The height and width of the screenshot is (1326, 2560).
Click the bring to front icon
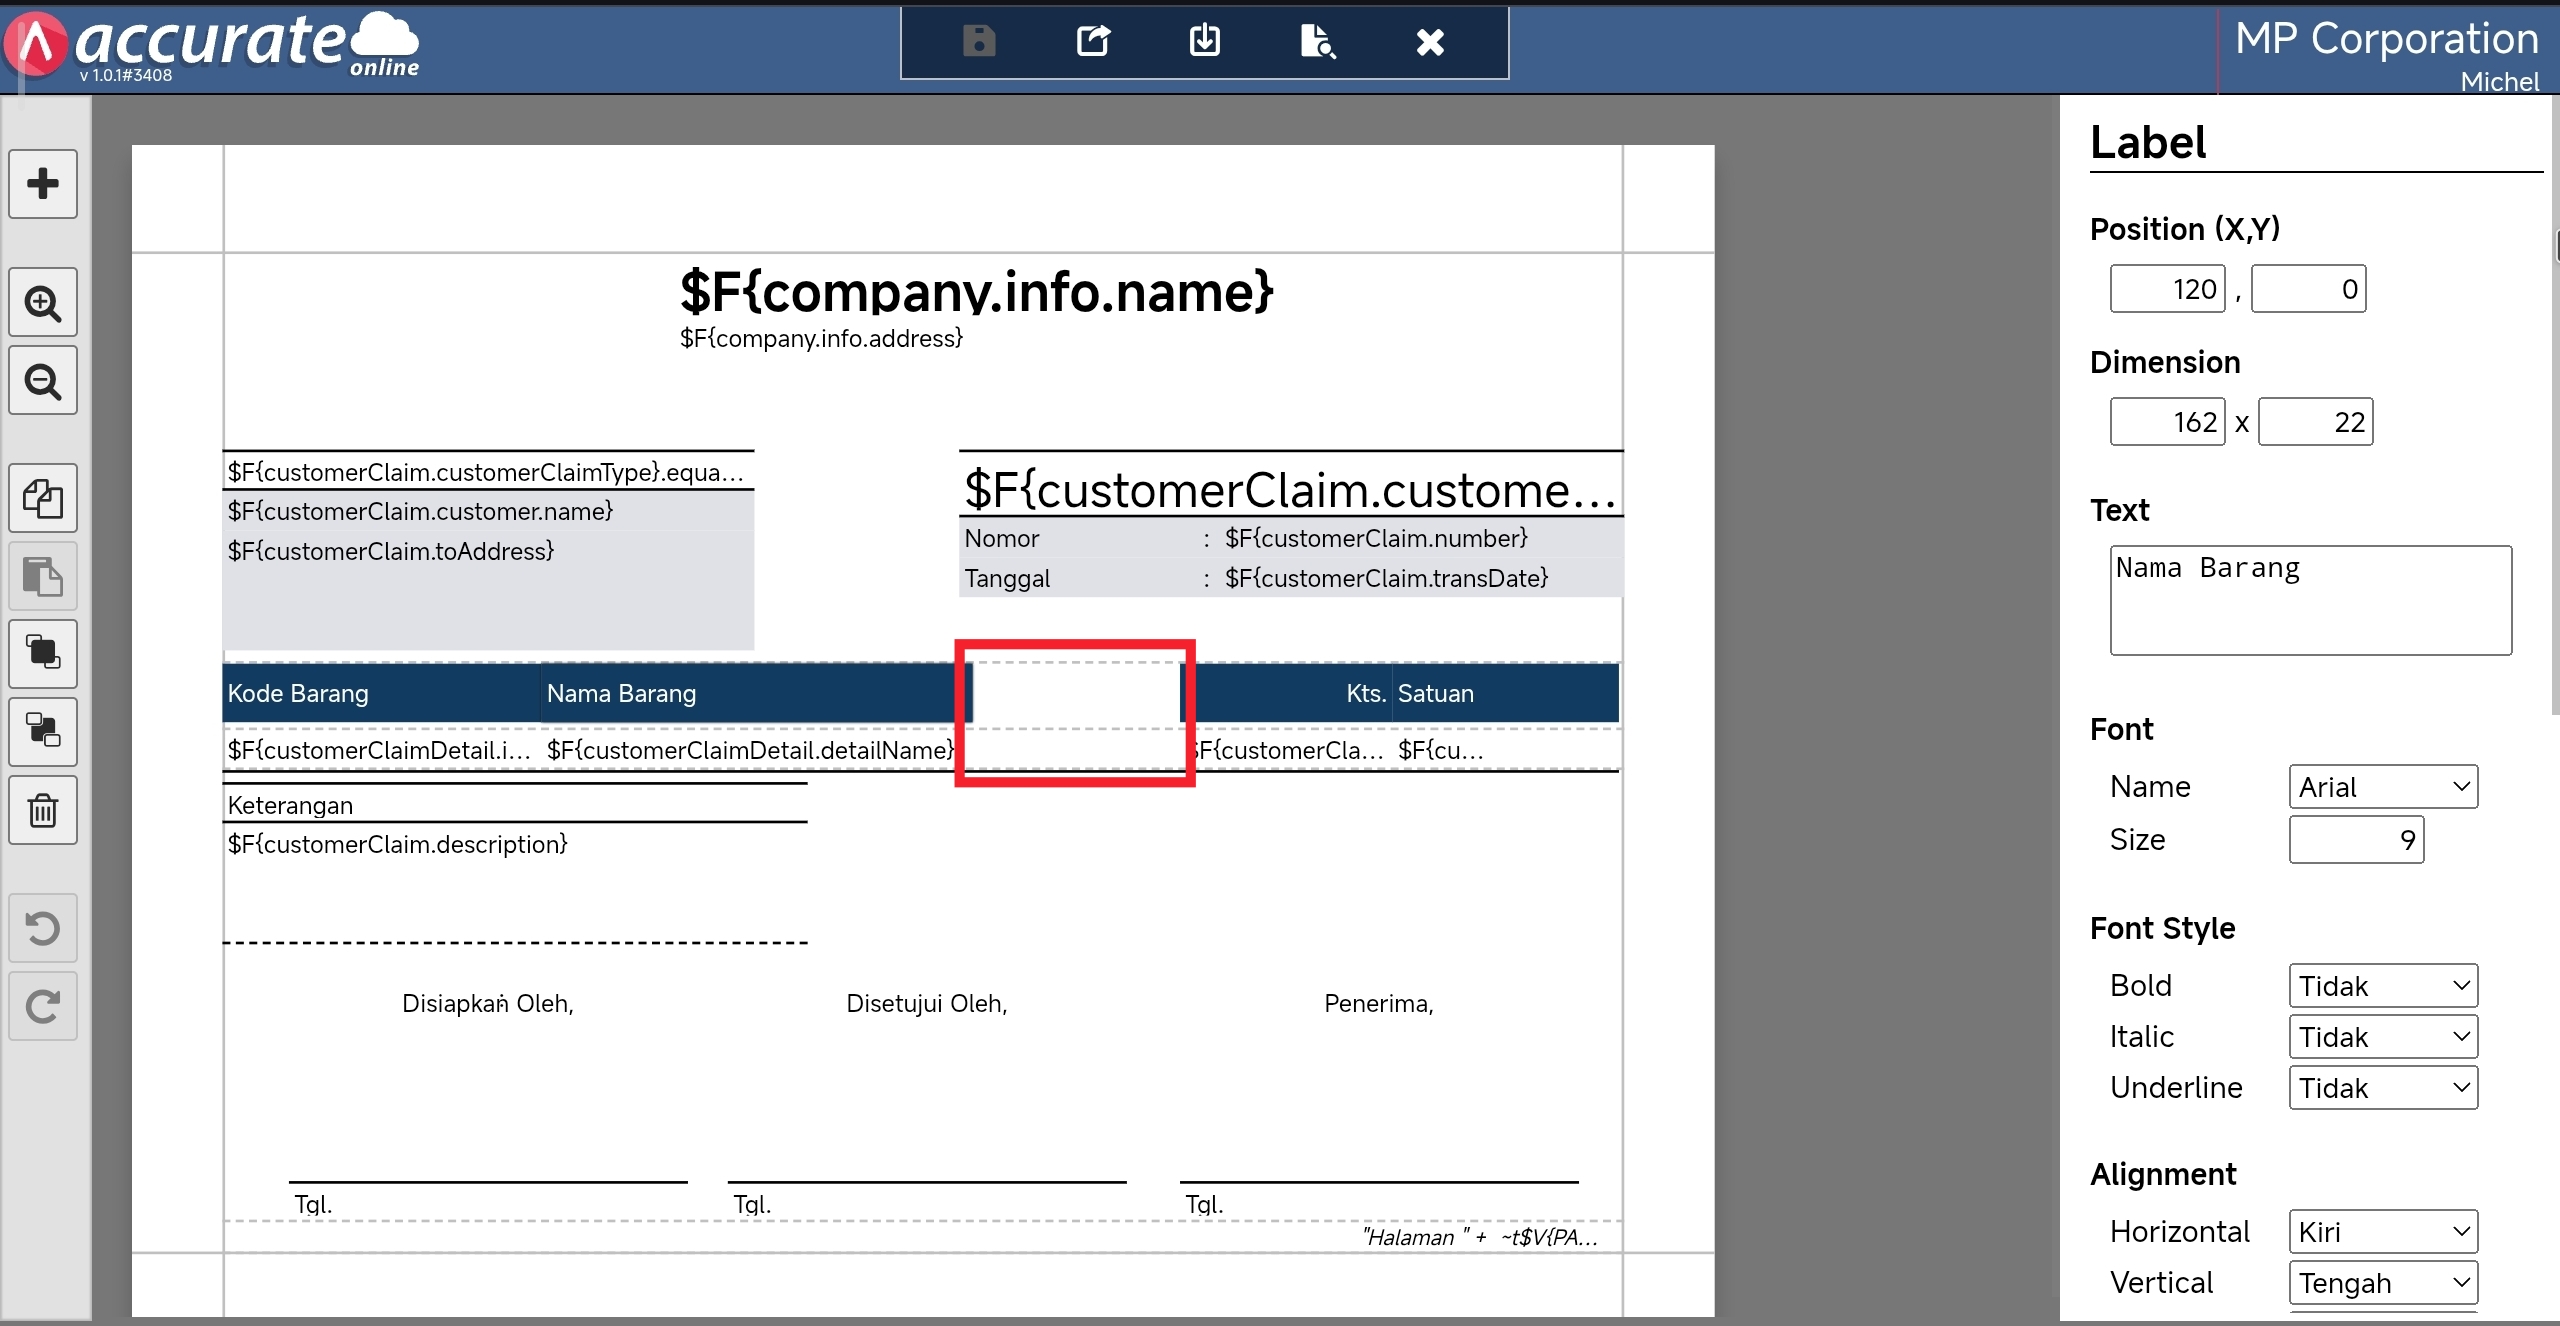(x=42, y=653)
